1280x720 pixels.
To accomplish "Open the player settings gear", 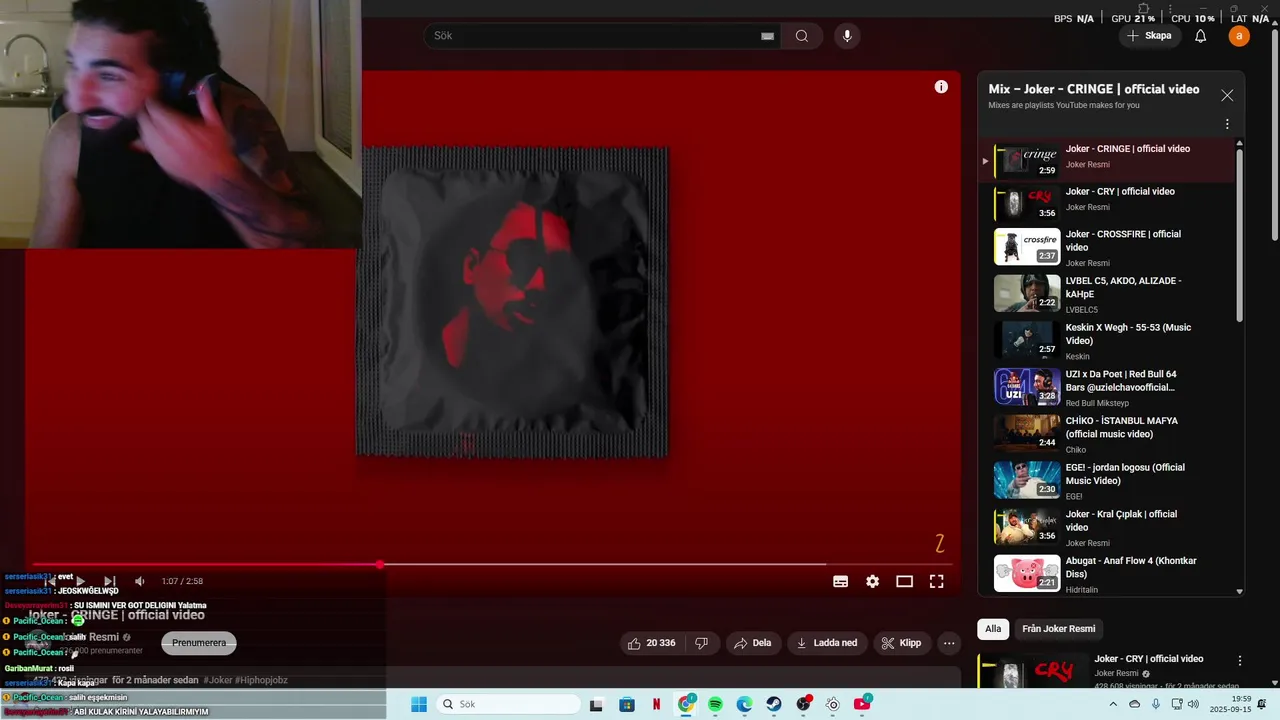I will [x=872, y=581].
